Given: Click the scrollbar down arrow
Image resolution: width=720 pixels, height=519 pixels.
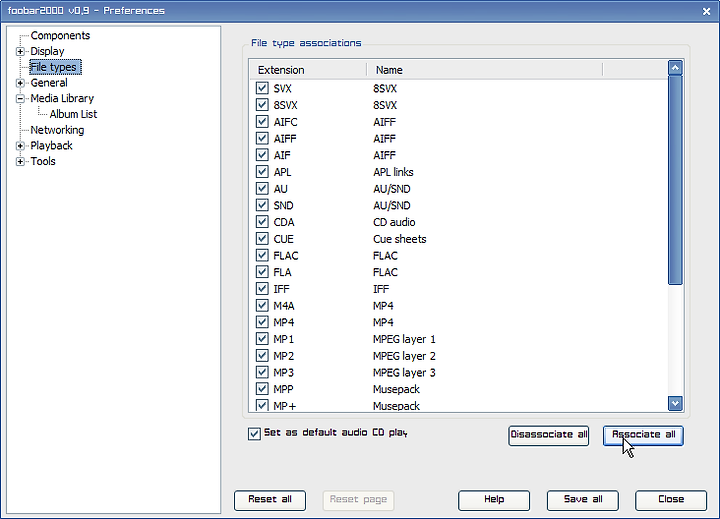Looking at the screenshot, I should coord(675,403).
